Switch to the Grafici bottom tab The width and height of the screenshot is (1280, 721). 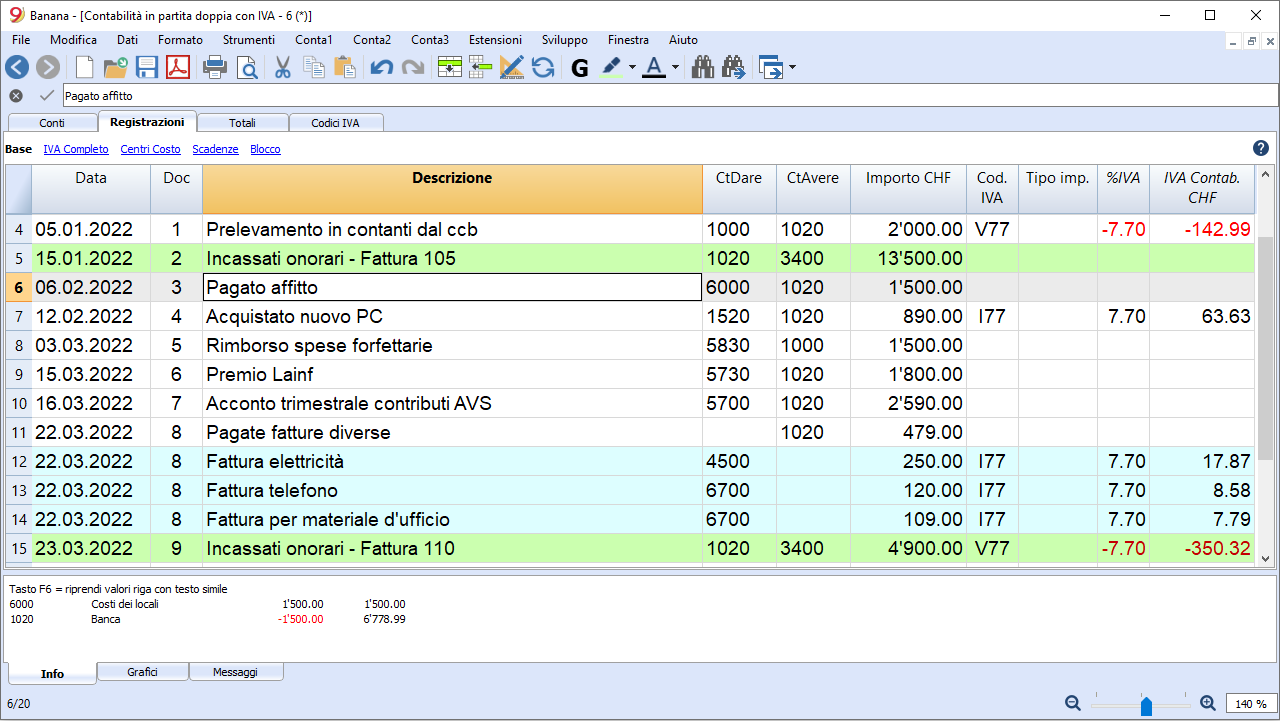(143, 672)
